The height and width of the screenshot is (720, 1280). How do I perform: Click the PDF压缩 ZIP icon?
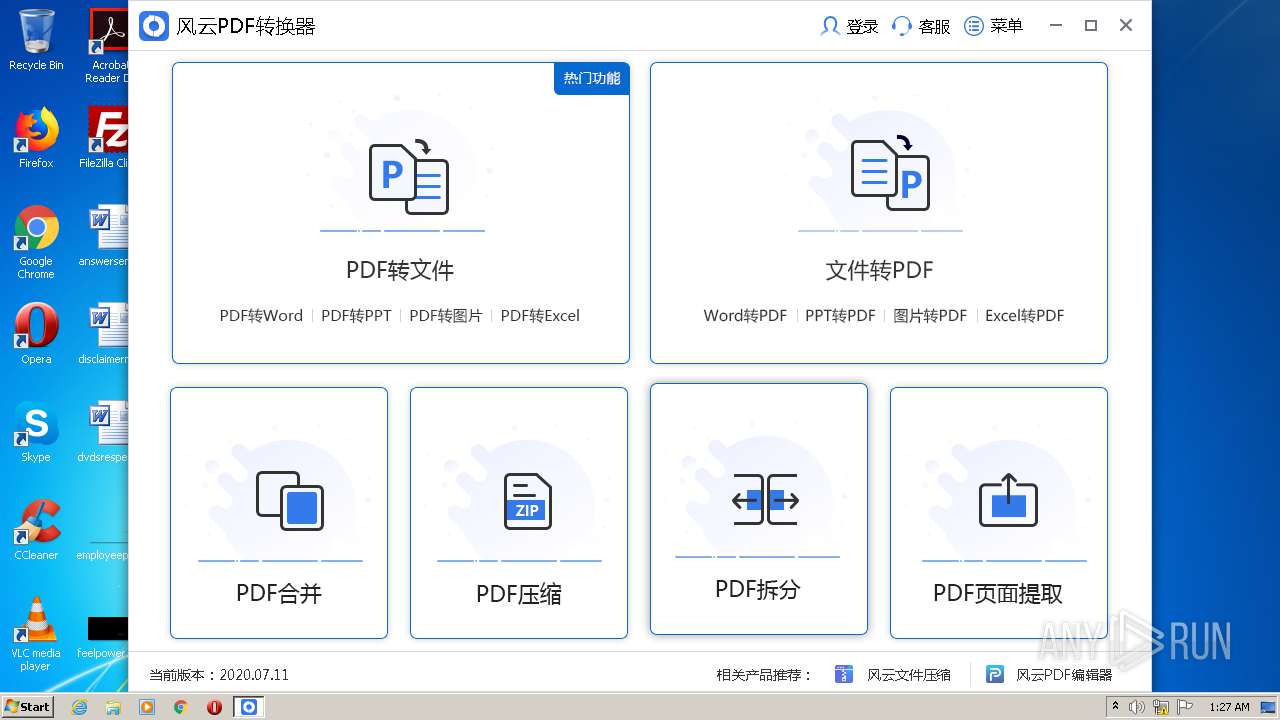point(528,501)
